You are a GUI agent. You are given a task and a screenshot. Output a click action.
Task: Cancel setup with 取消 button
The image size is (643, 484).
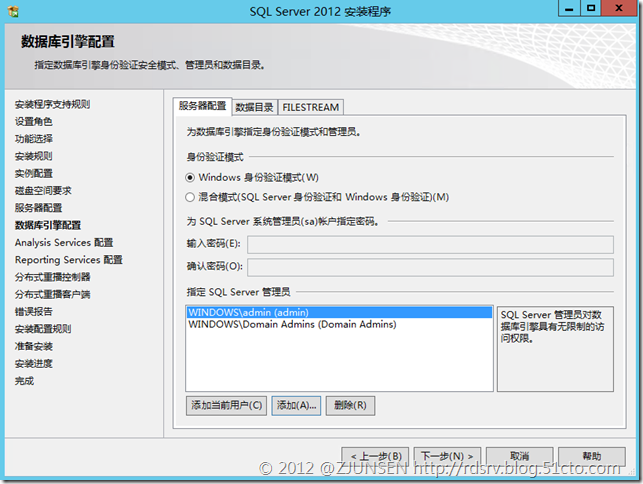520,456
